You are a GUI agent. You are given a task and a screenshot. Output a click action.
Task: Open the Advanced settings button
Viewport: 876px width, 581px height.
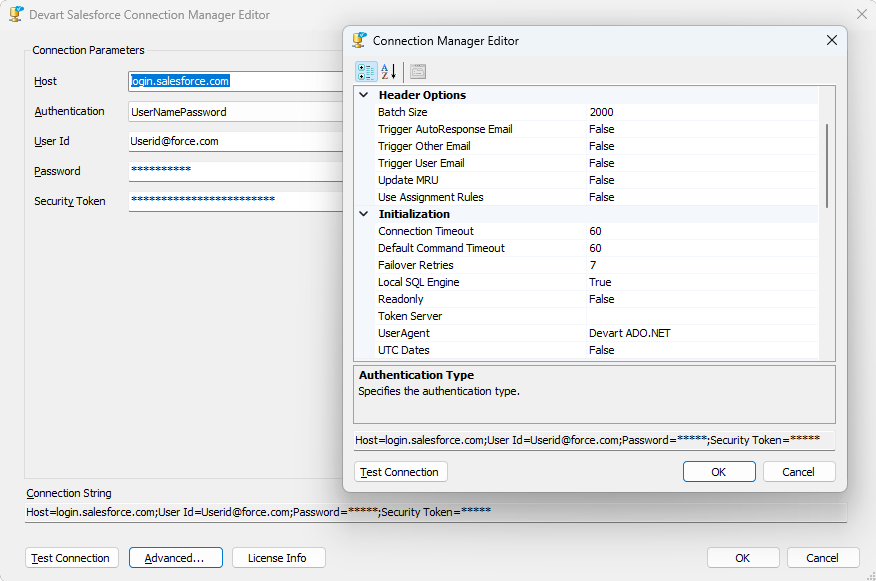coord(174,558)
